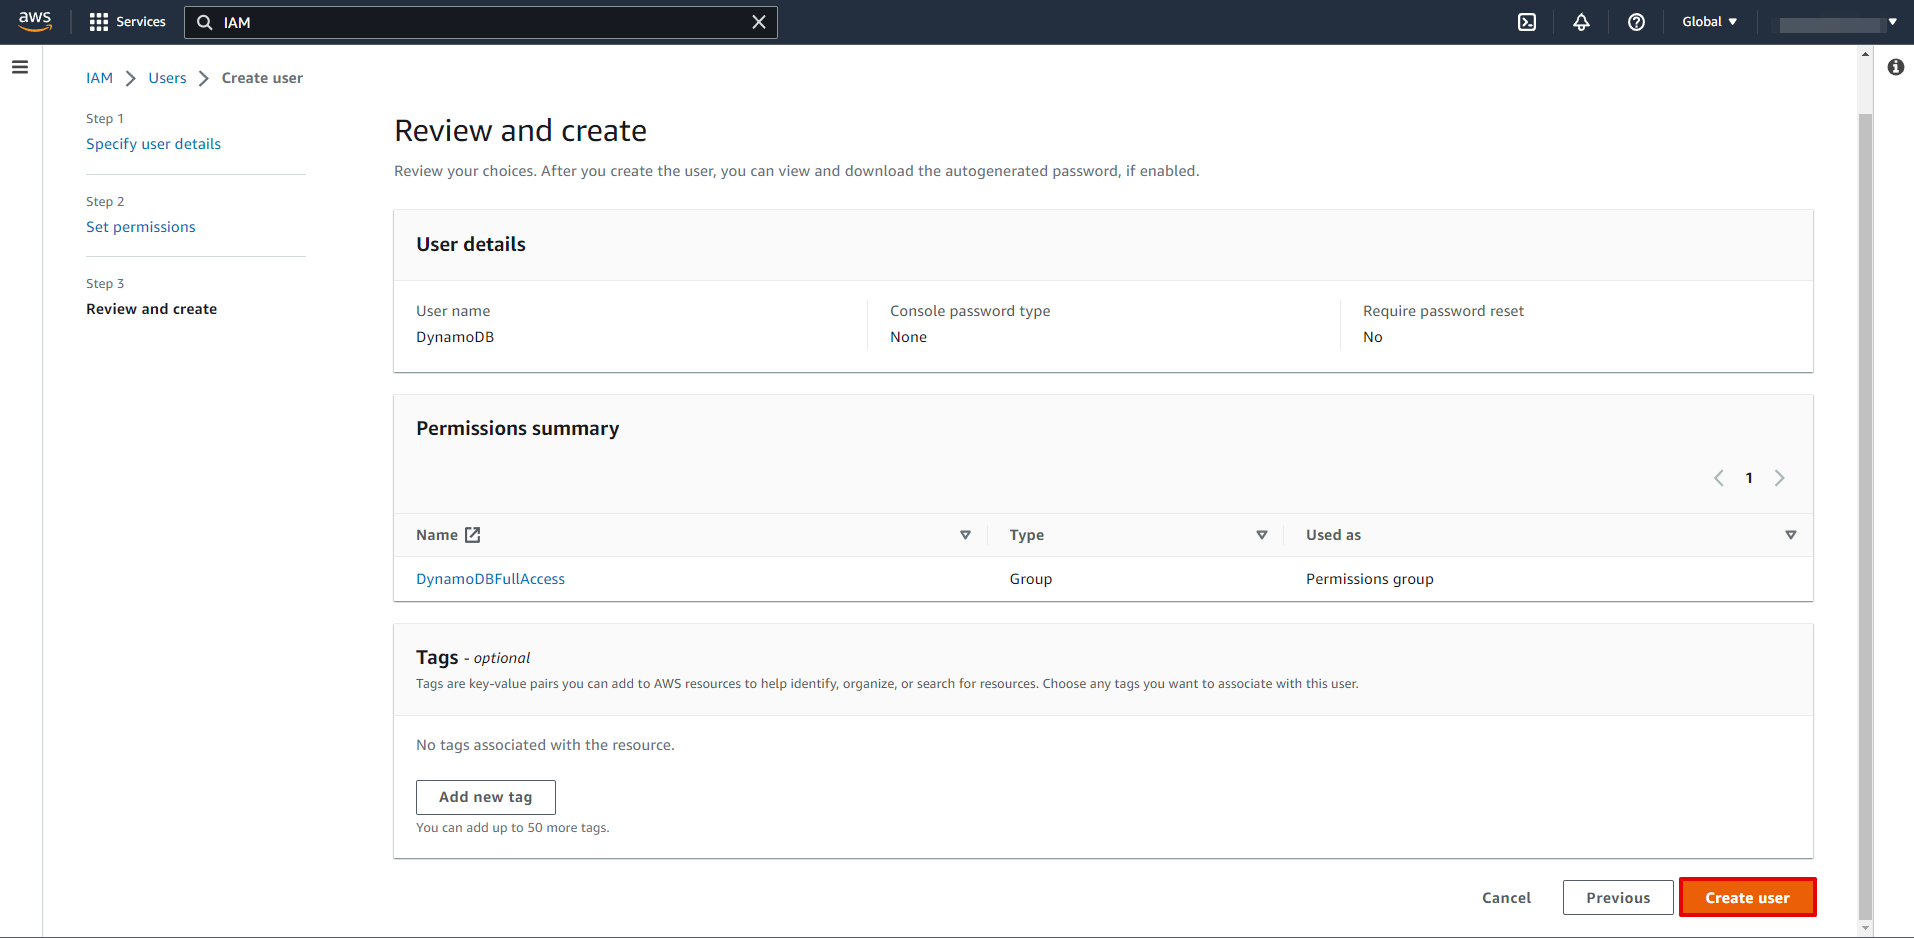Screen dimensions: 1914x938
Task: Clear the IAM search text
Action: coord(759,22)
